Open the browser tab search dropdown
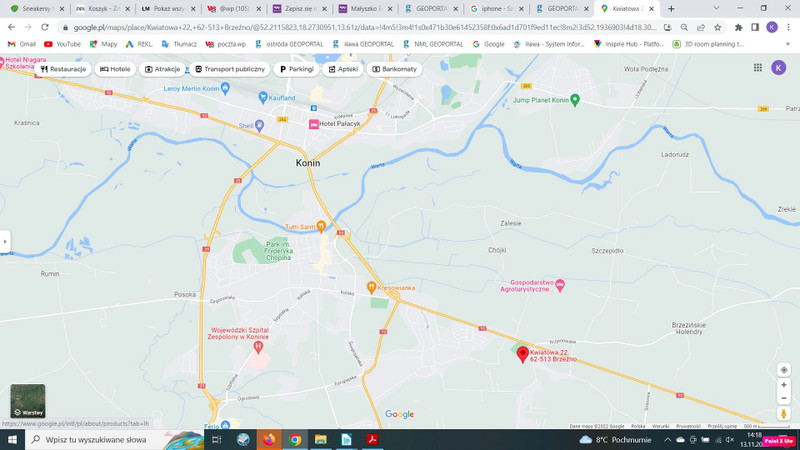This screenshot has width=800, height=450. (x=716, y=8)
